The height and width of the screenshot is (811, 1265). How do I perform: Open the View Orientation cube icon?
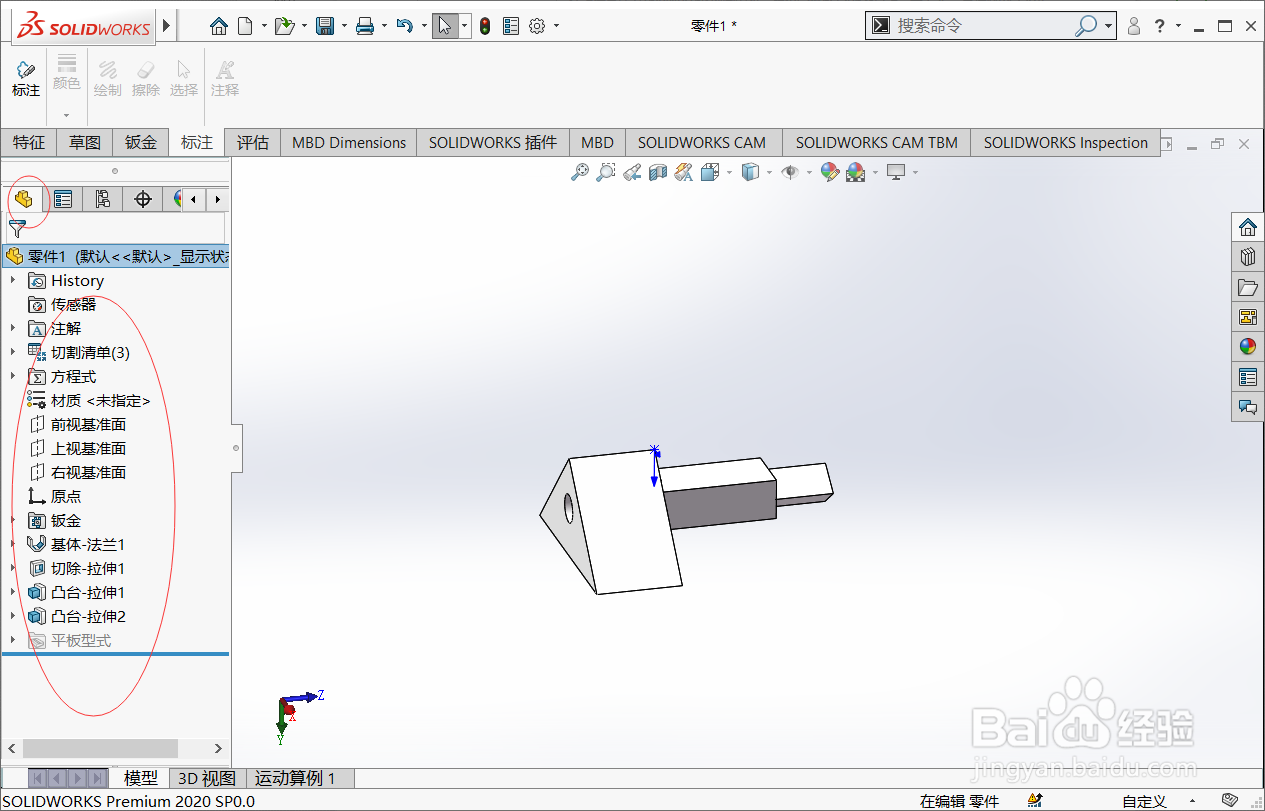coord(710,172)
